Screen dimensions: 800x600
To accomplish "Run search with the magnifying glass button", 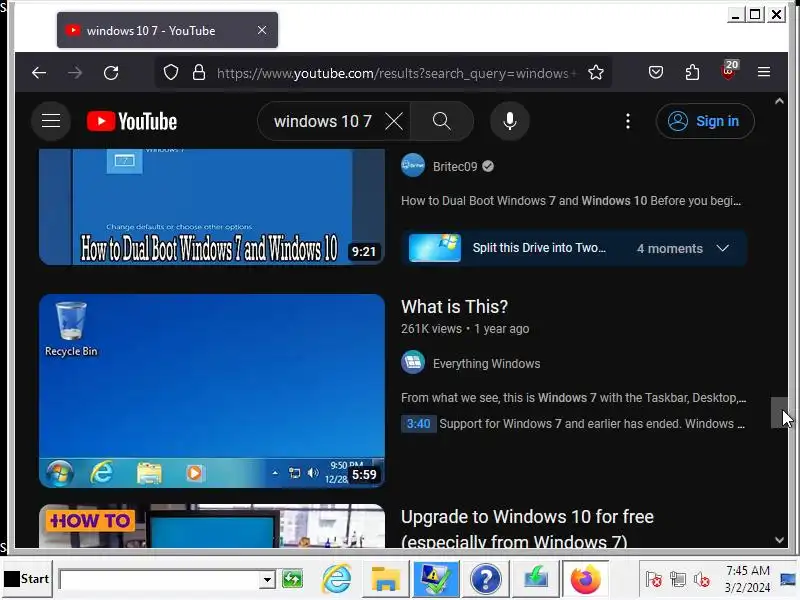I will point(441,121).
